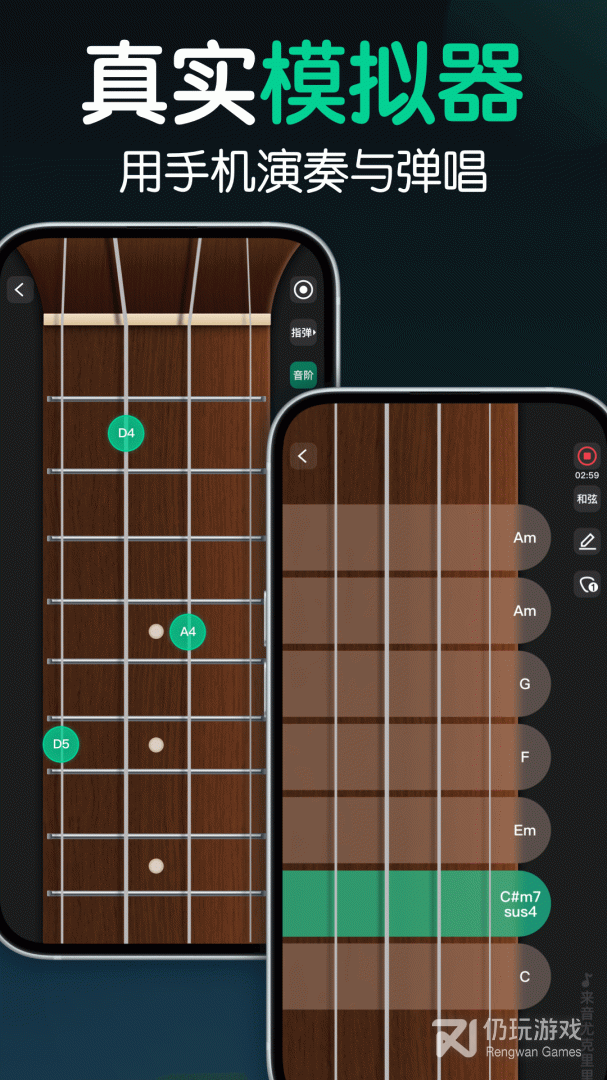The image size is (607, 1080).
Task: Toggle the 音阶 scale display
Action: pyautogui.click(x=303, y=375)
